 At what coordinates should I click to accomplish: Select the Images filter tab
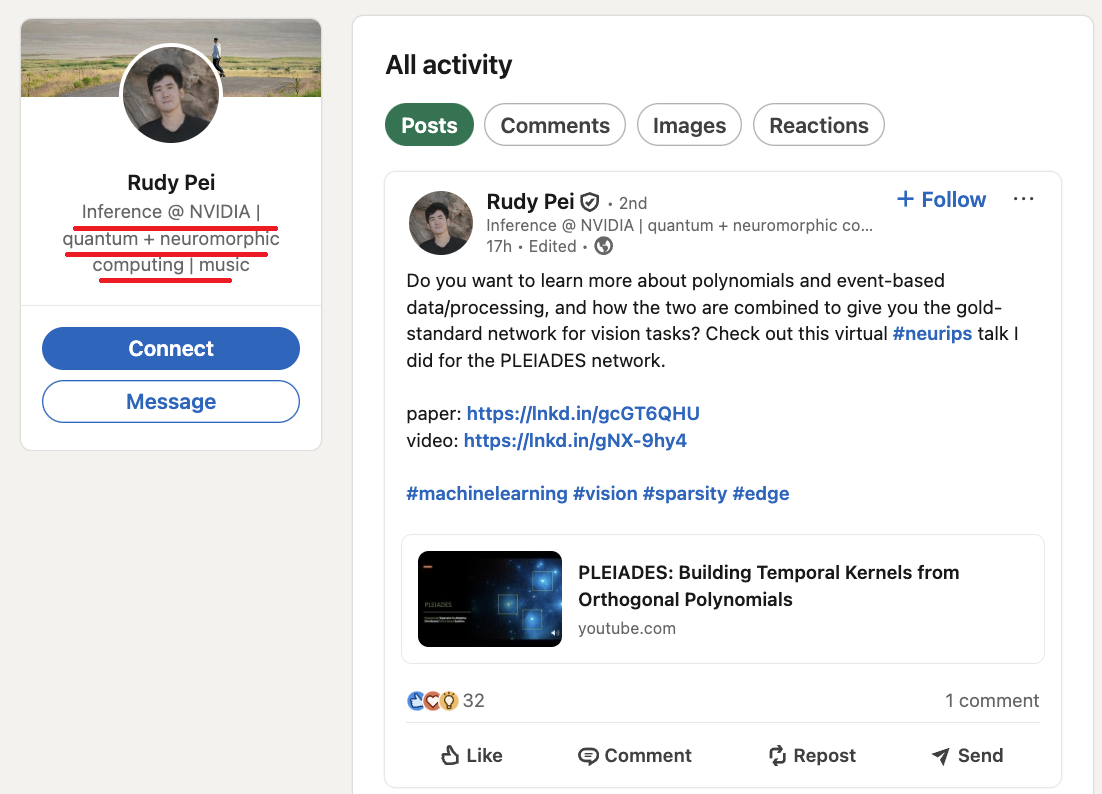(689, 125)
